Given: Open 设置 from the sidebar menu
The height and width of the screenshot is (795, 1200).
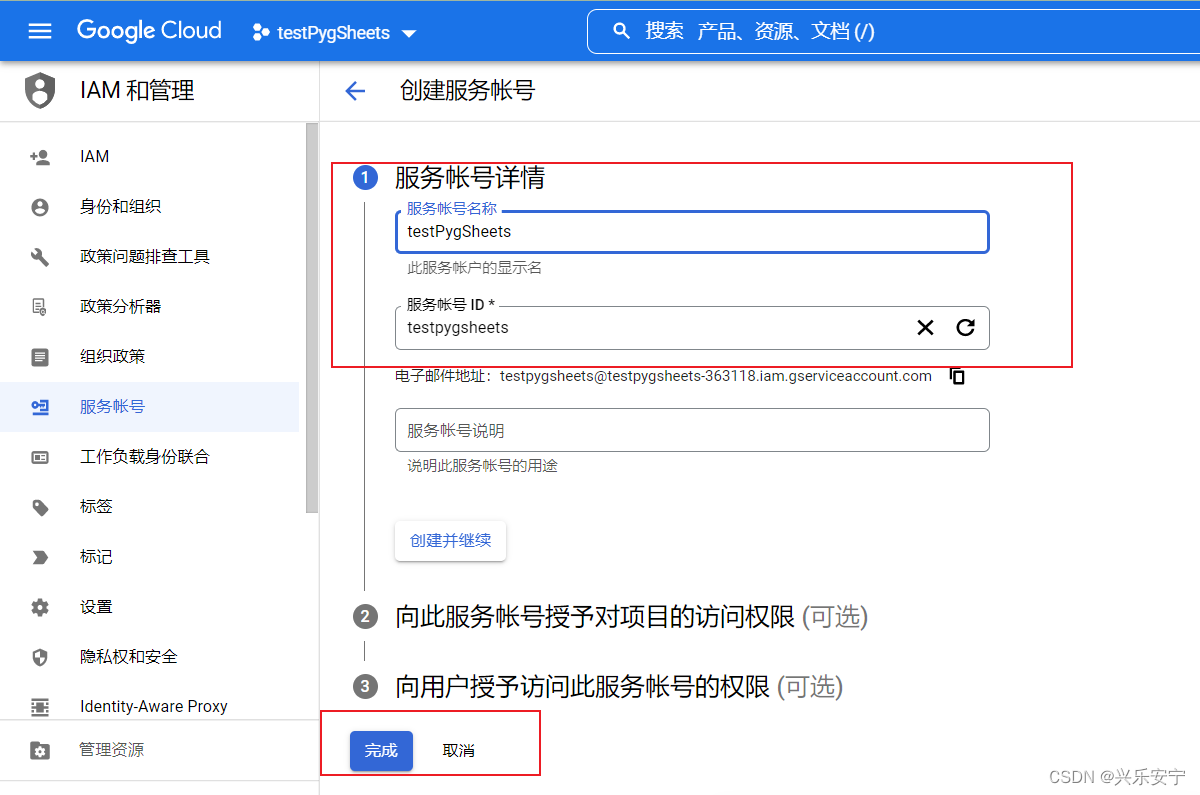Looking at the screenshot, I should coord(96,606).
